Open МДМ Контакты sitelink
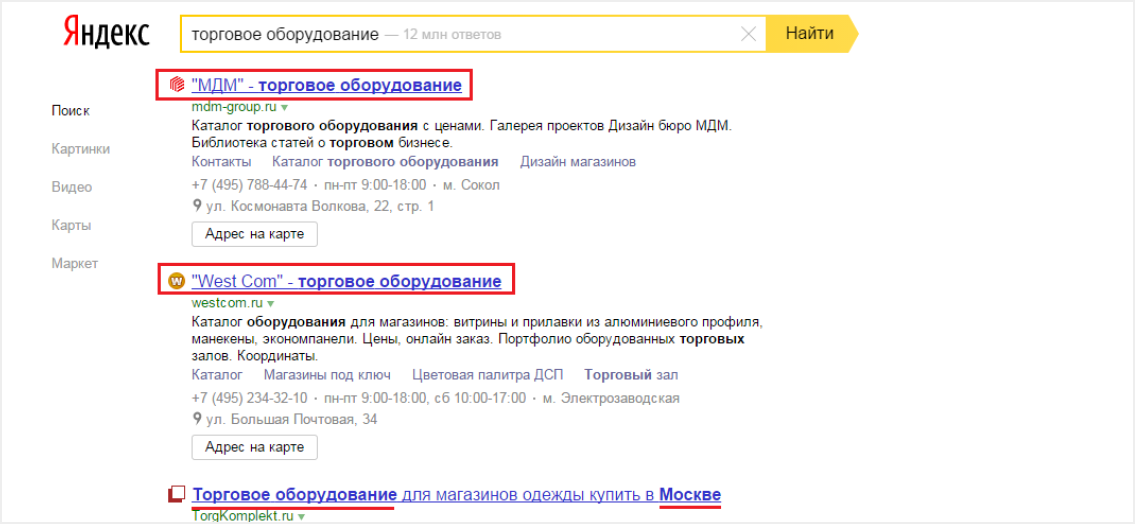Image resolution: width=1135 pixels, height=524 pixels. 221,161
